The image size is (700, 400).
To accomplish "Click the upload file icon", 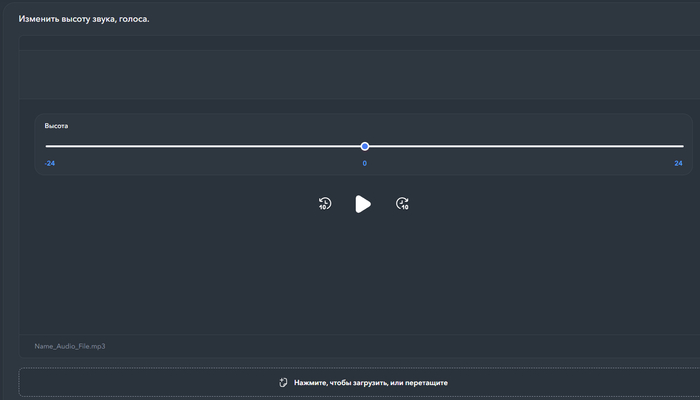I will tap(283, 382).
